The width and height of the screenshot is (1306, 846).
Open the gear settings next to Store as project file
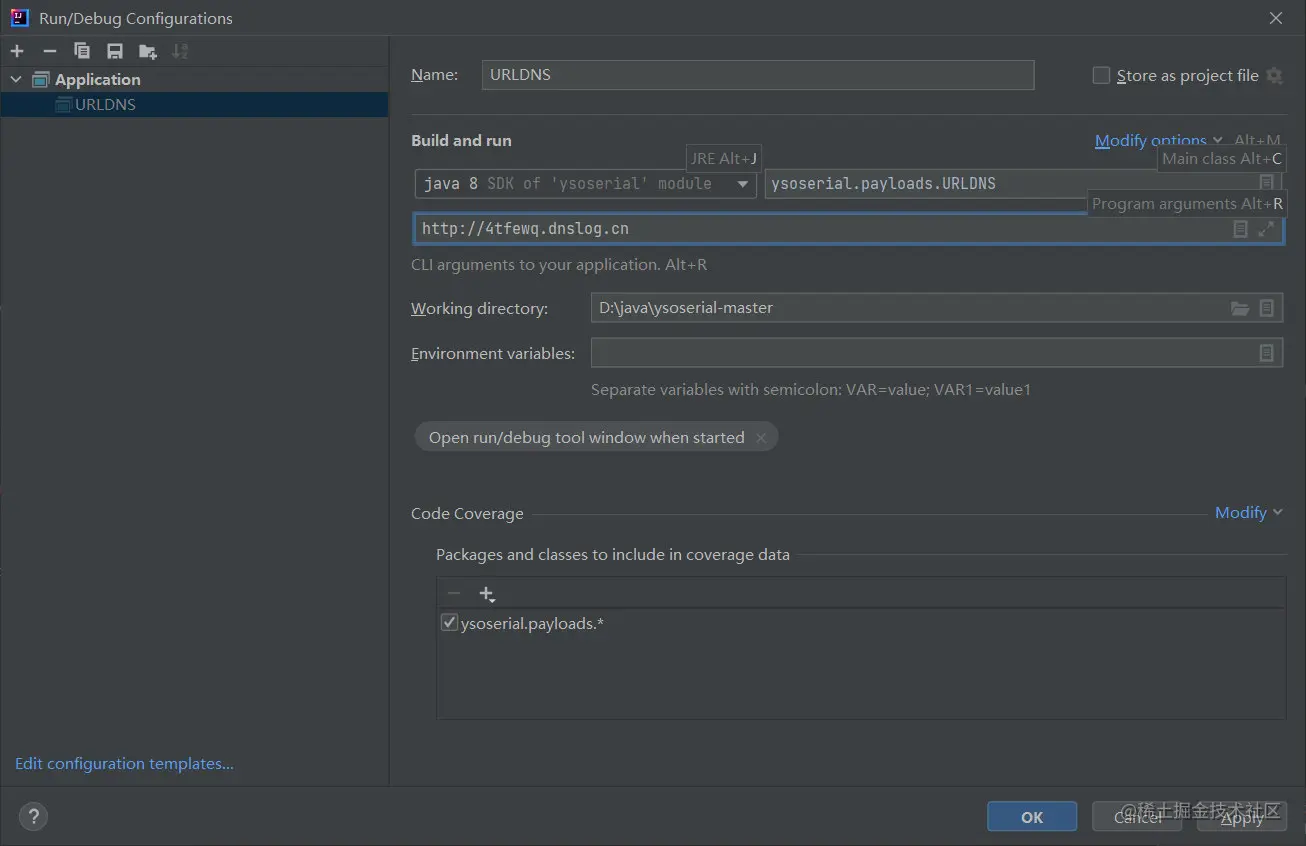point(1274,75)
